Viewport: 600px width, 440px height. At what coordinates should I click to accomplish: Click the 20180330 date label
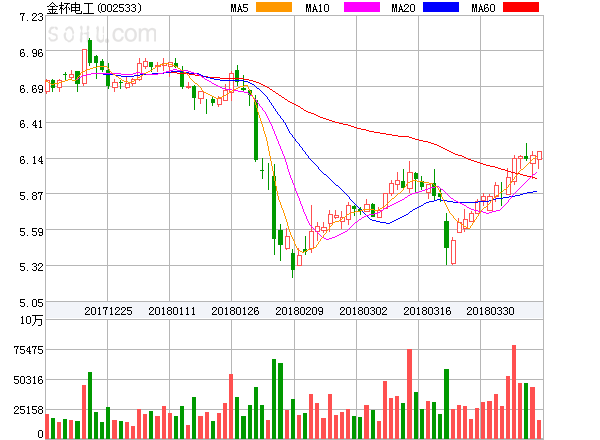point(490,311)
